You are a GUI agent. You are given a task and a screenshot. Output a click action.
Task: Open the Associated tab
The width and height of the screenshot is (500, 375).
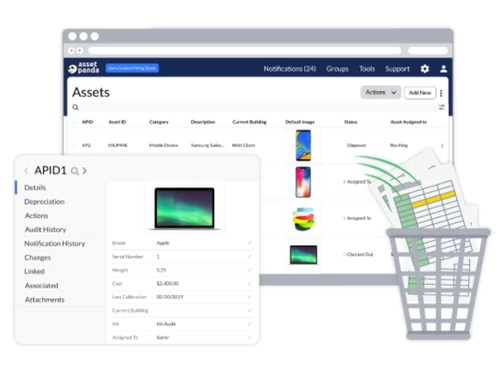pyautogui.click(x=41, y=286)
